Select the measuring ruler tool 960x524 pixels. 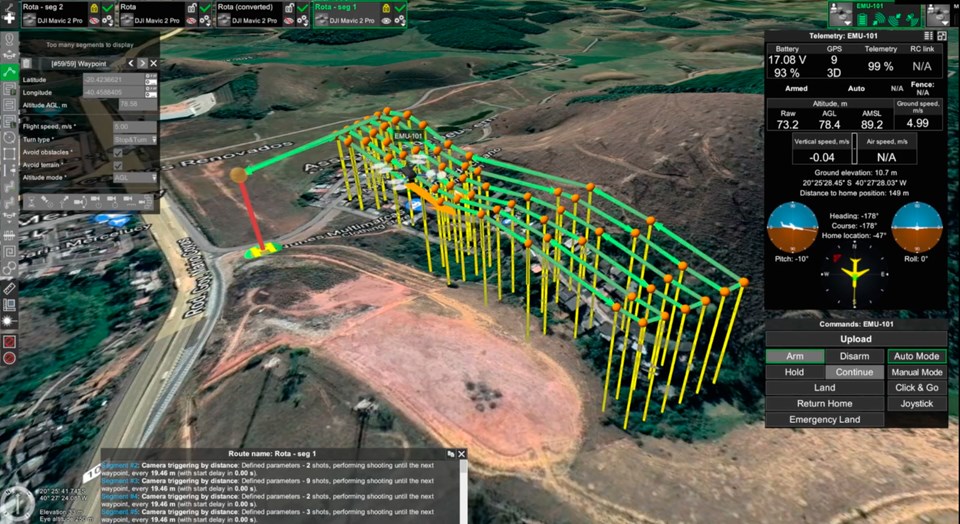pos(9,288)
